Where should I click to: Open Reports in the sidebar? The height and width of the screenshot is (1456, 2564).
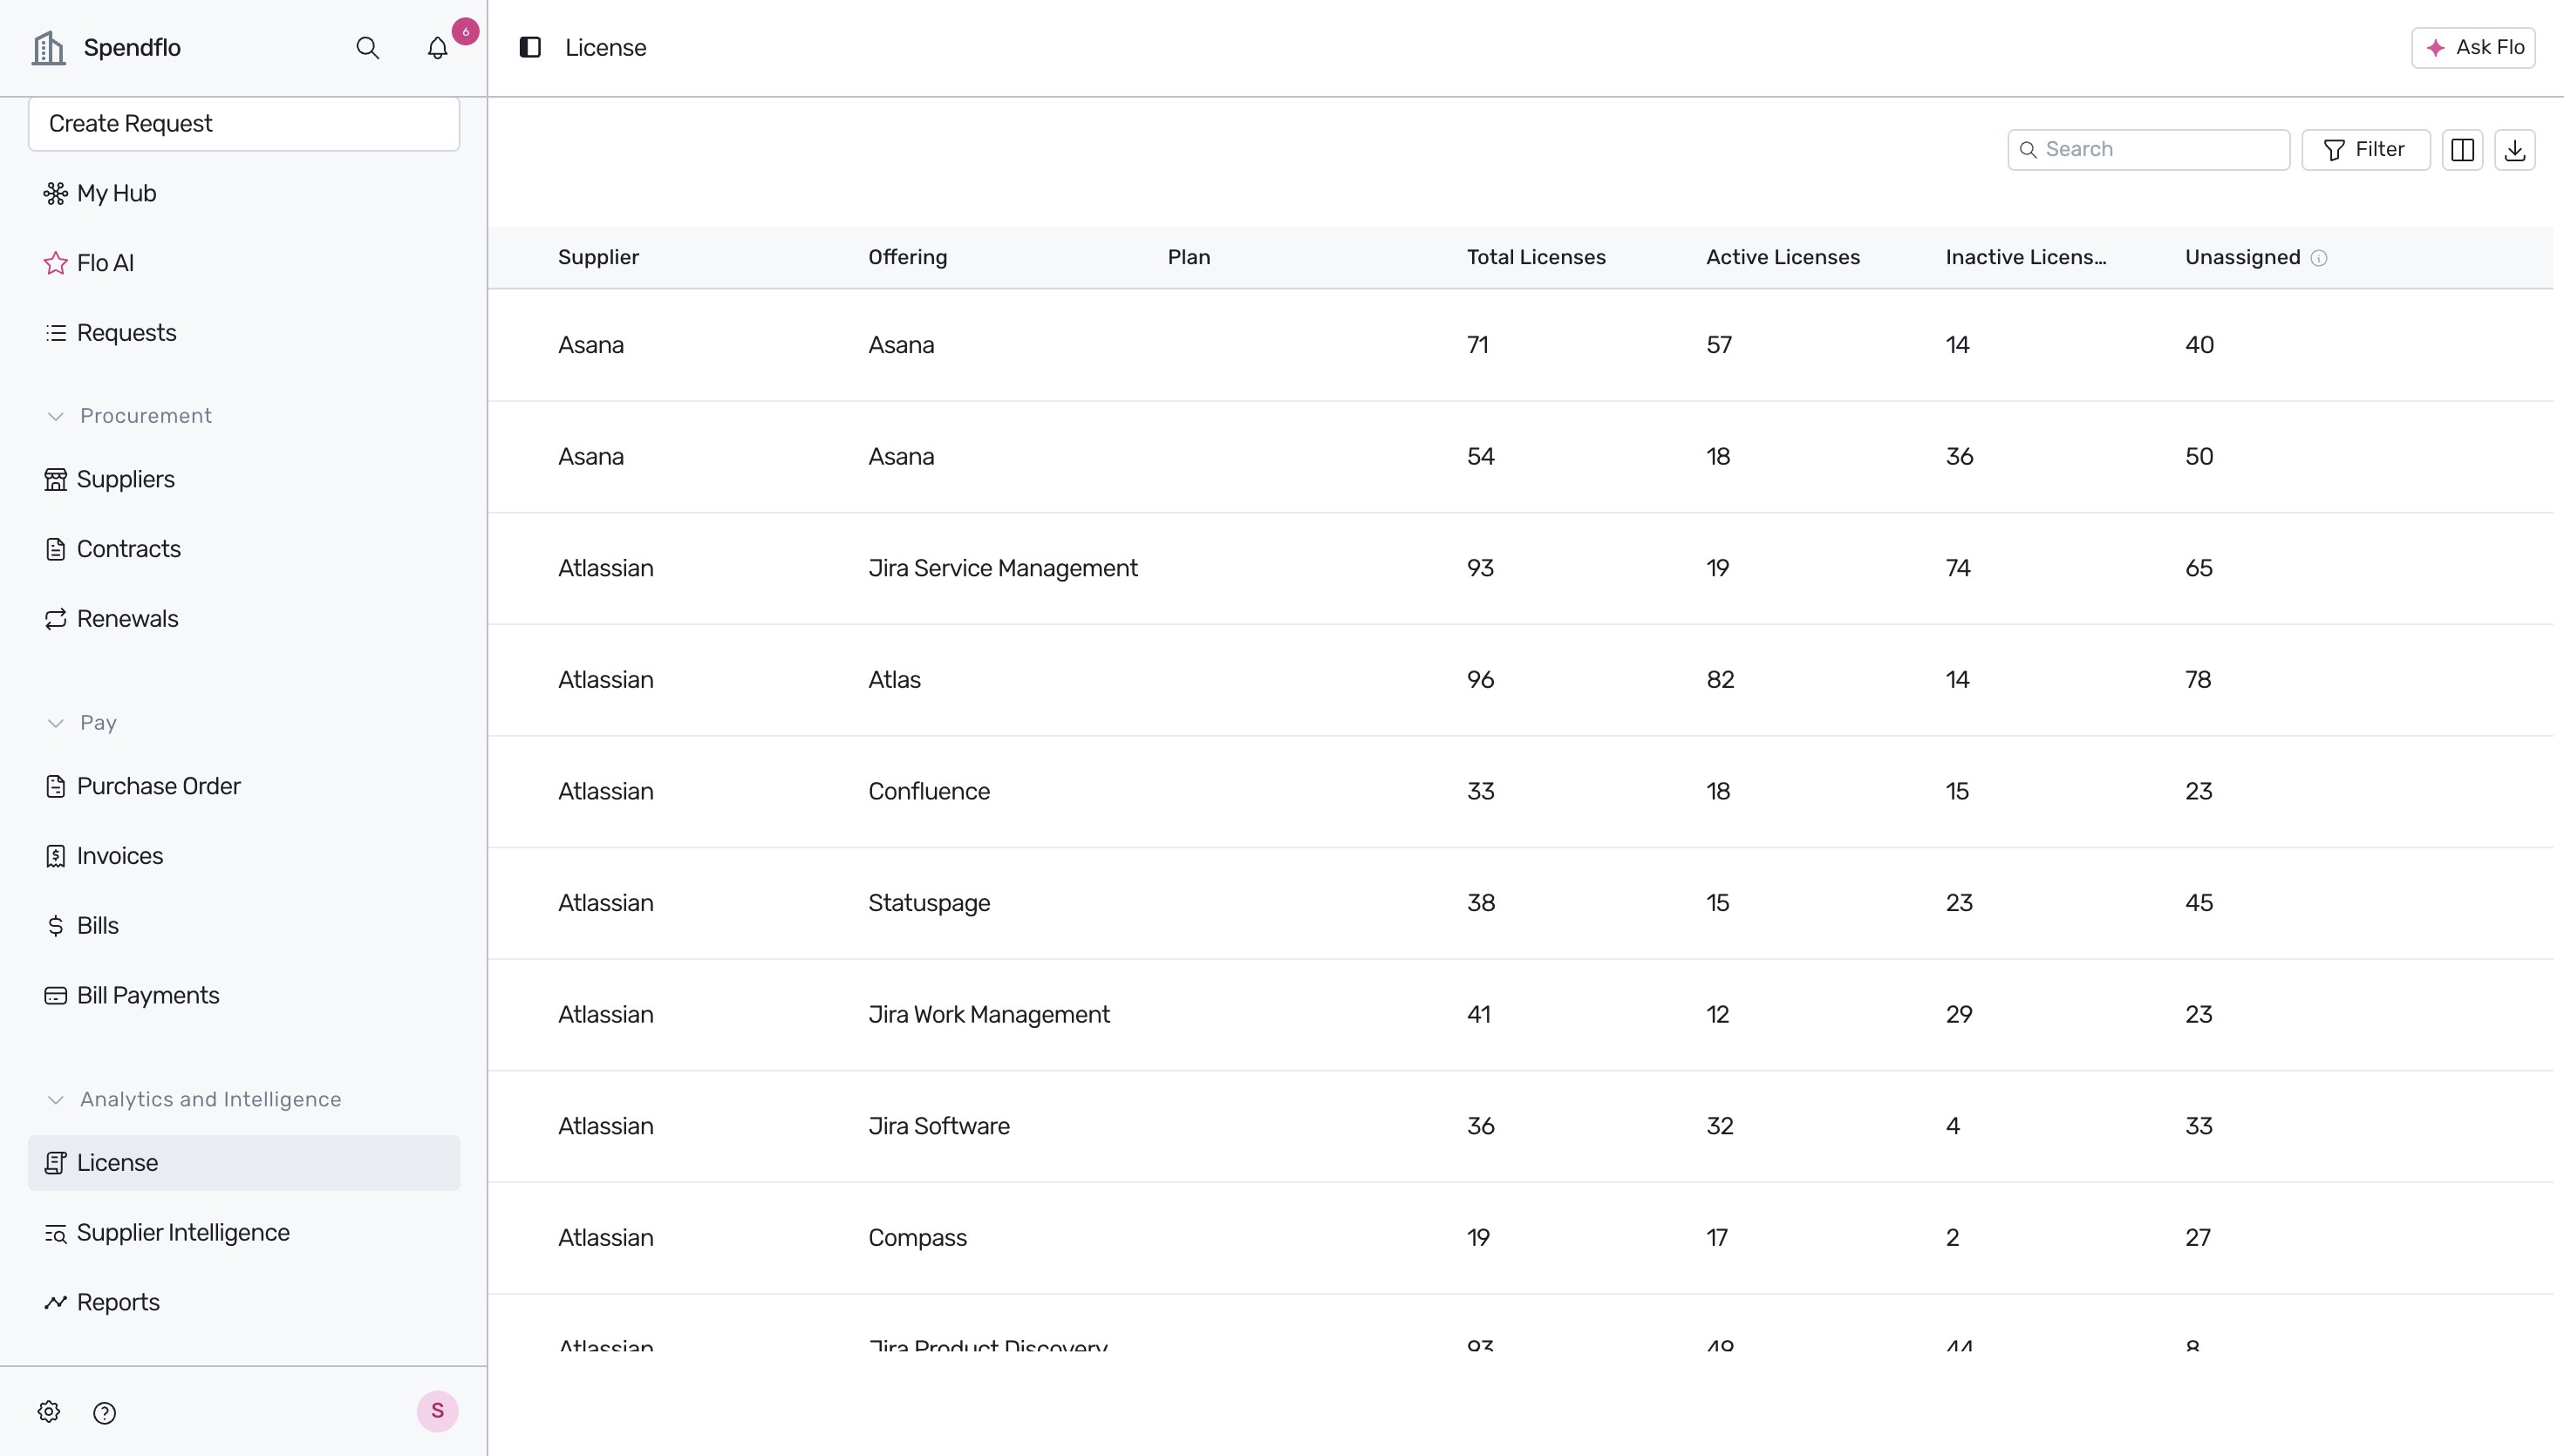(244, 1303)
